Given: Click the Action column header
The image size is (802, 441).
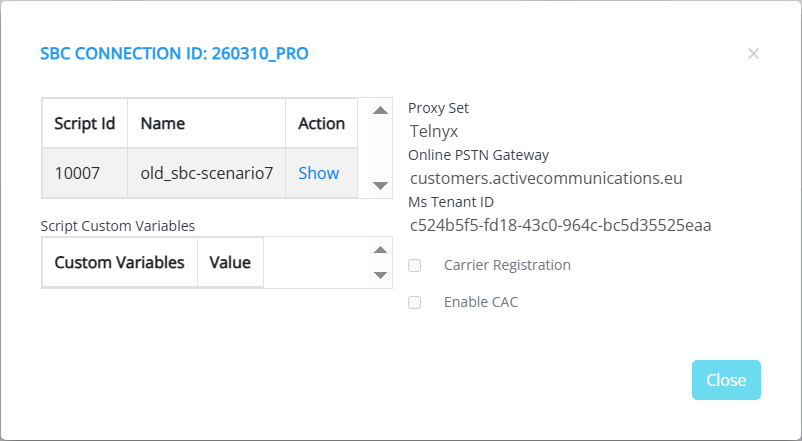Looking at the screenshot, I should pyautogui.click(x=321, y=124).
